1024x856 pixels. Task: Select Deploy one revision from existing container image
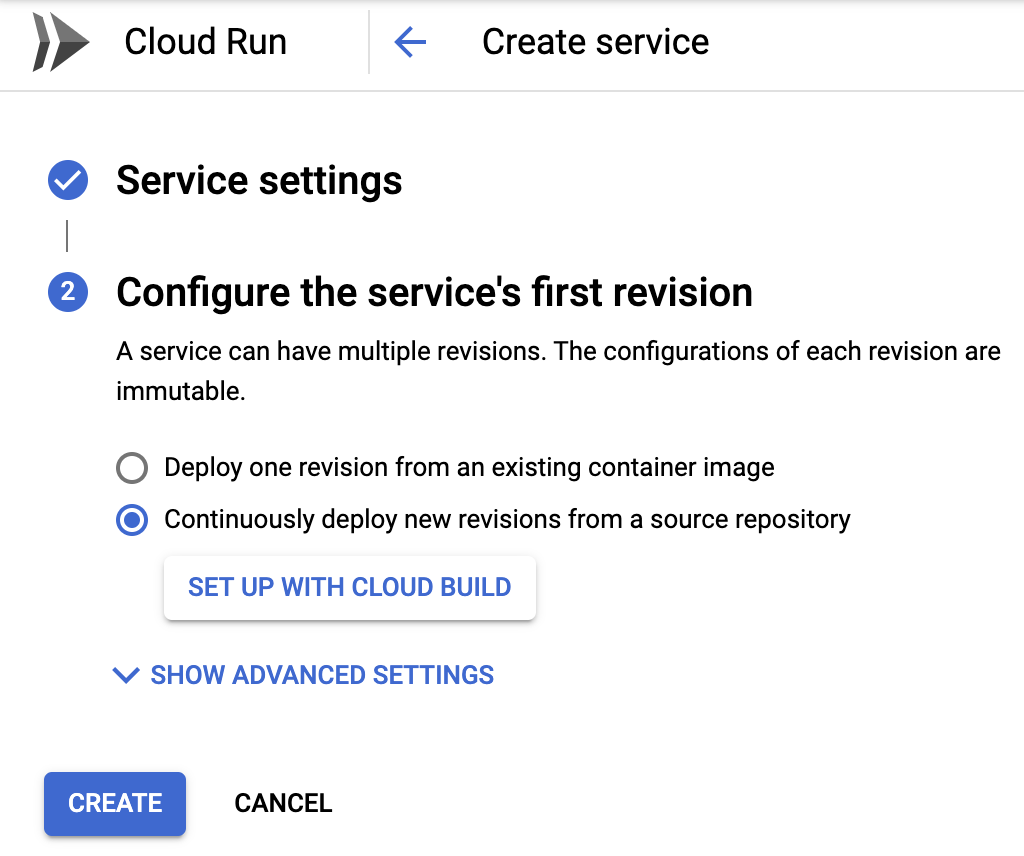tap(132, 468)
